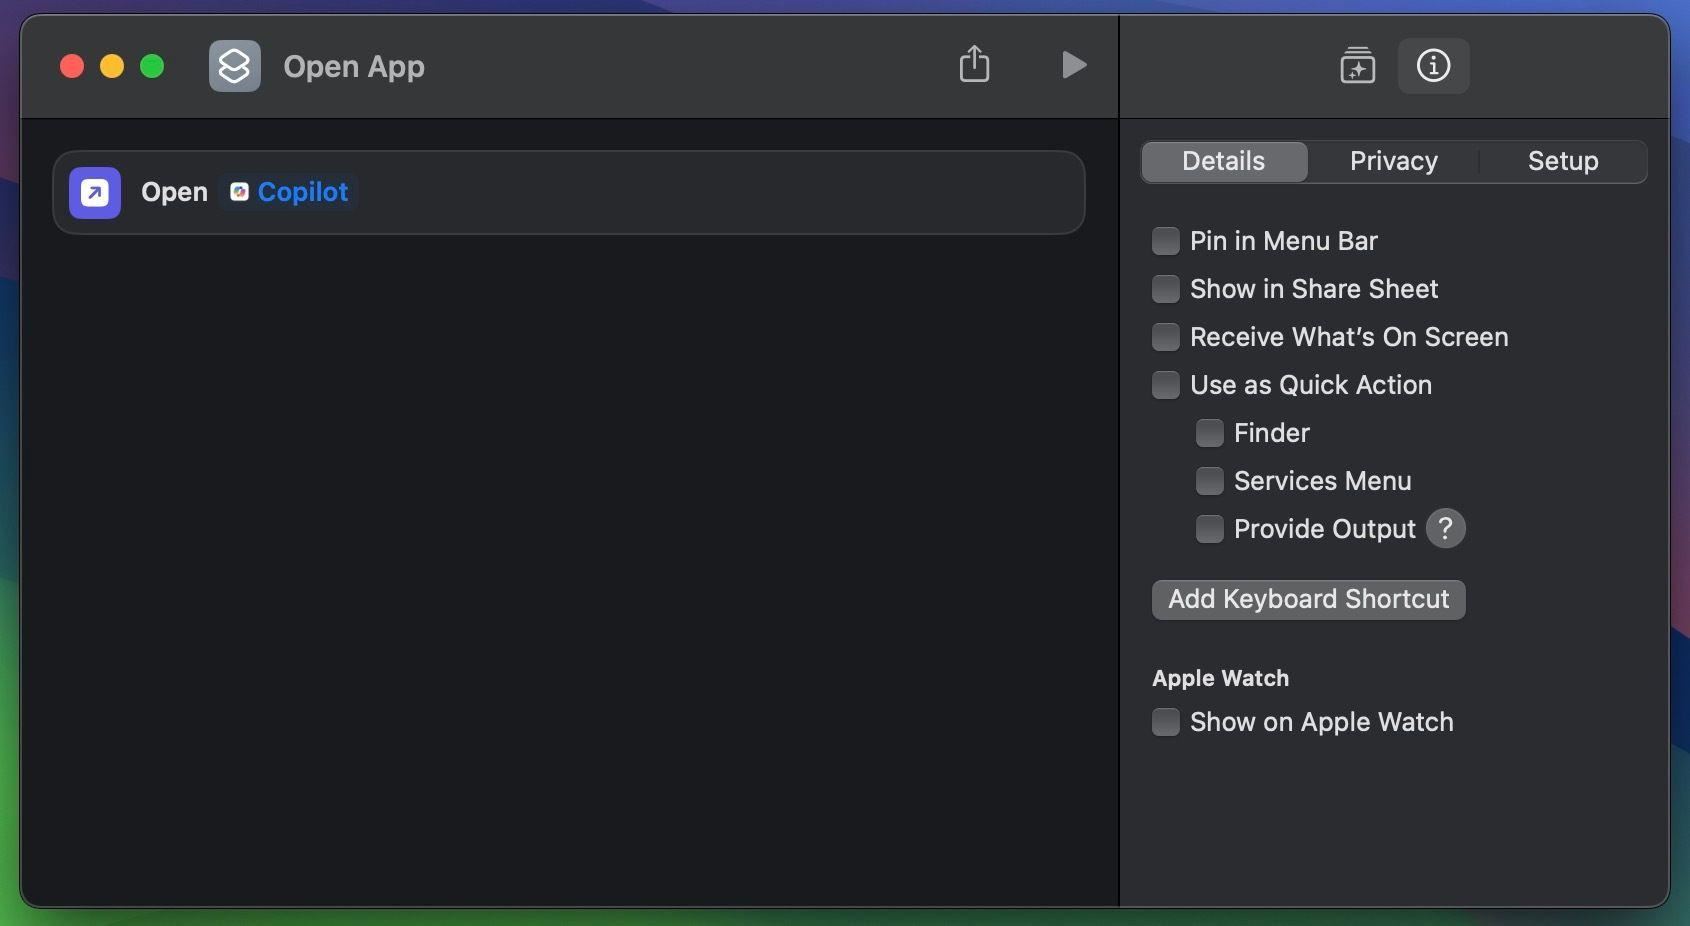
Task: Click the Provide Output help question mark
Action: tap(1445, 529)
